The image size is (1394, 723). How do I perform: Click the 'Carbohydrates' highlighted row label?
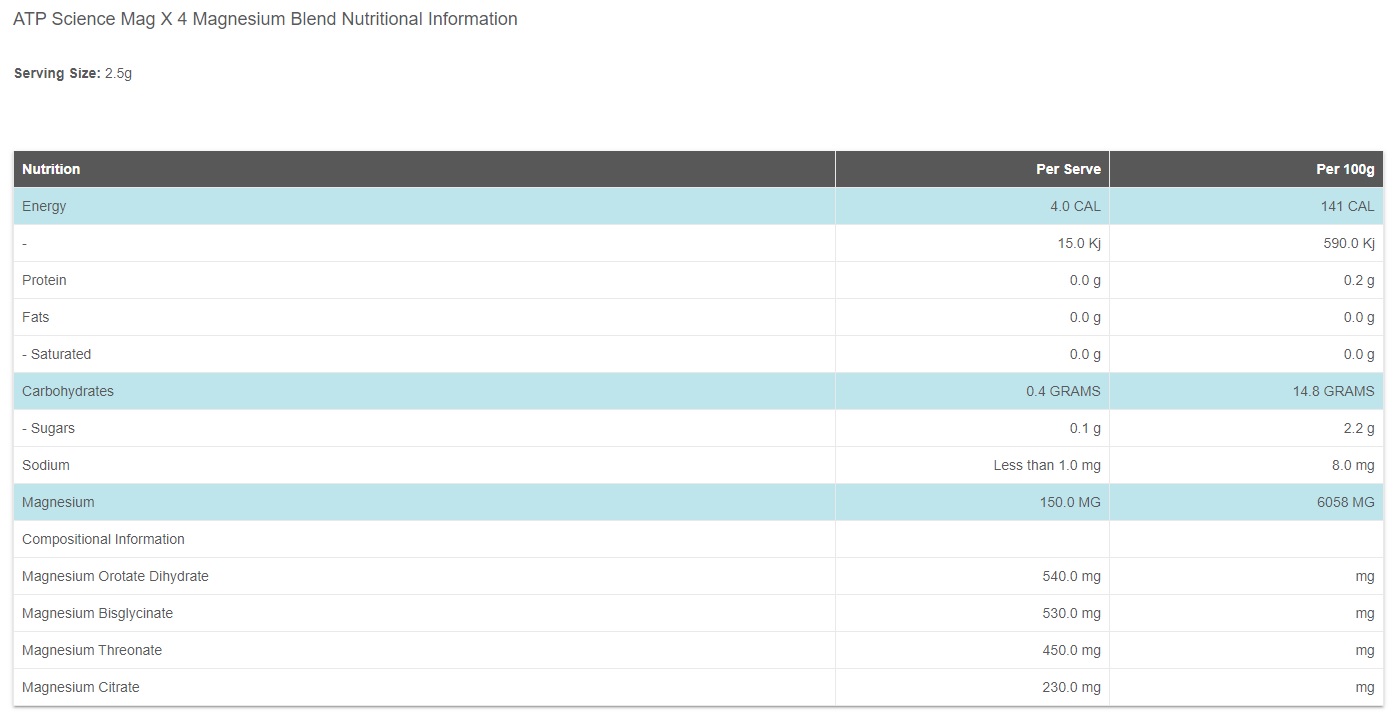68,391
